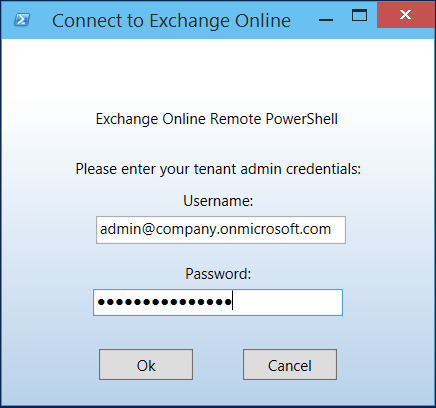Click the 'Connect to Exchange Online' title text
This screenshot has width=436, height=408.
click(x=171, y=21)
